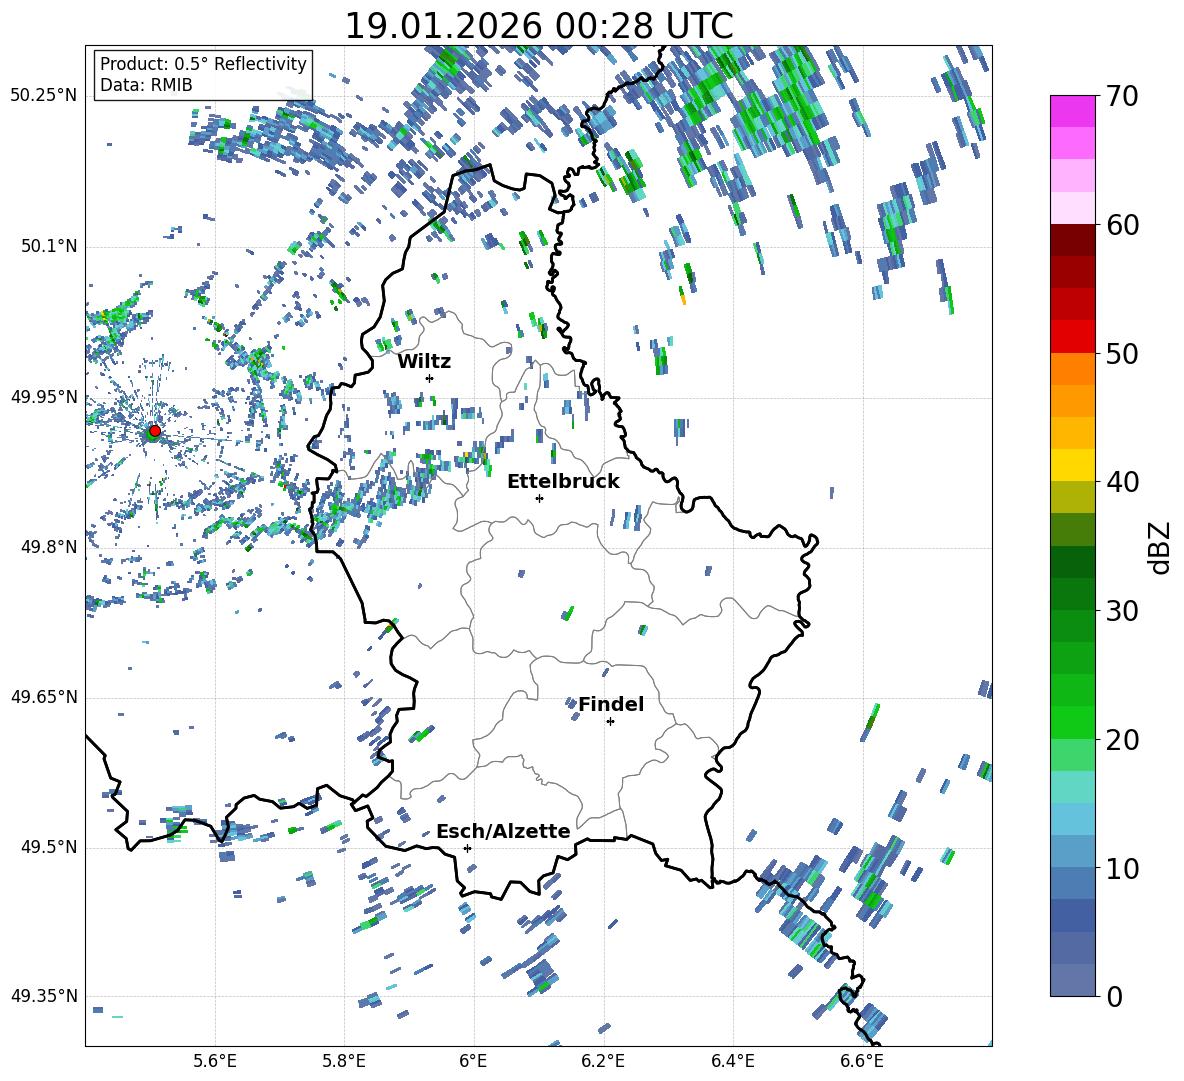
Task: Click the 70 tick on the colorbar
Action: point(1121,97)
